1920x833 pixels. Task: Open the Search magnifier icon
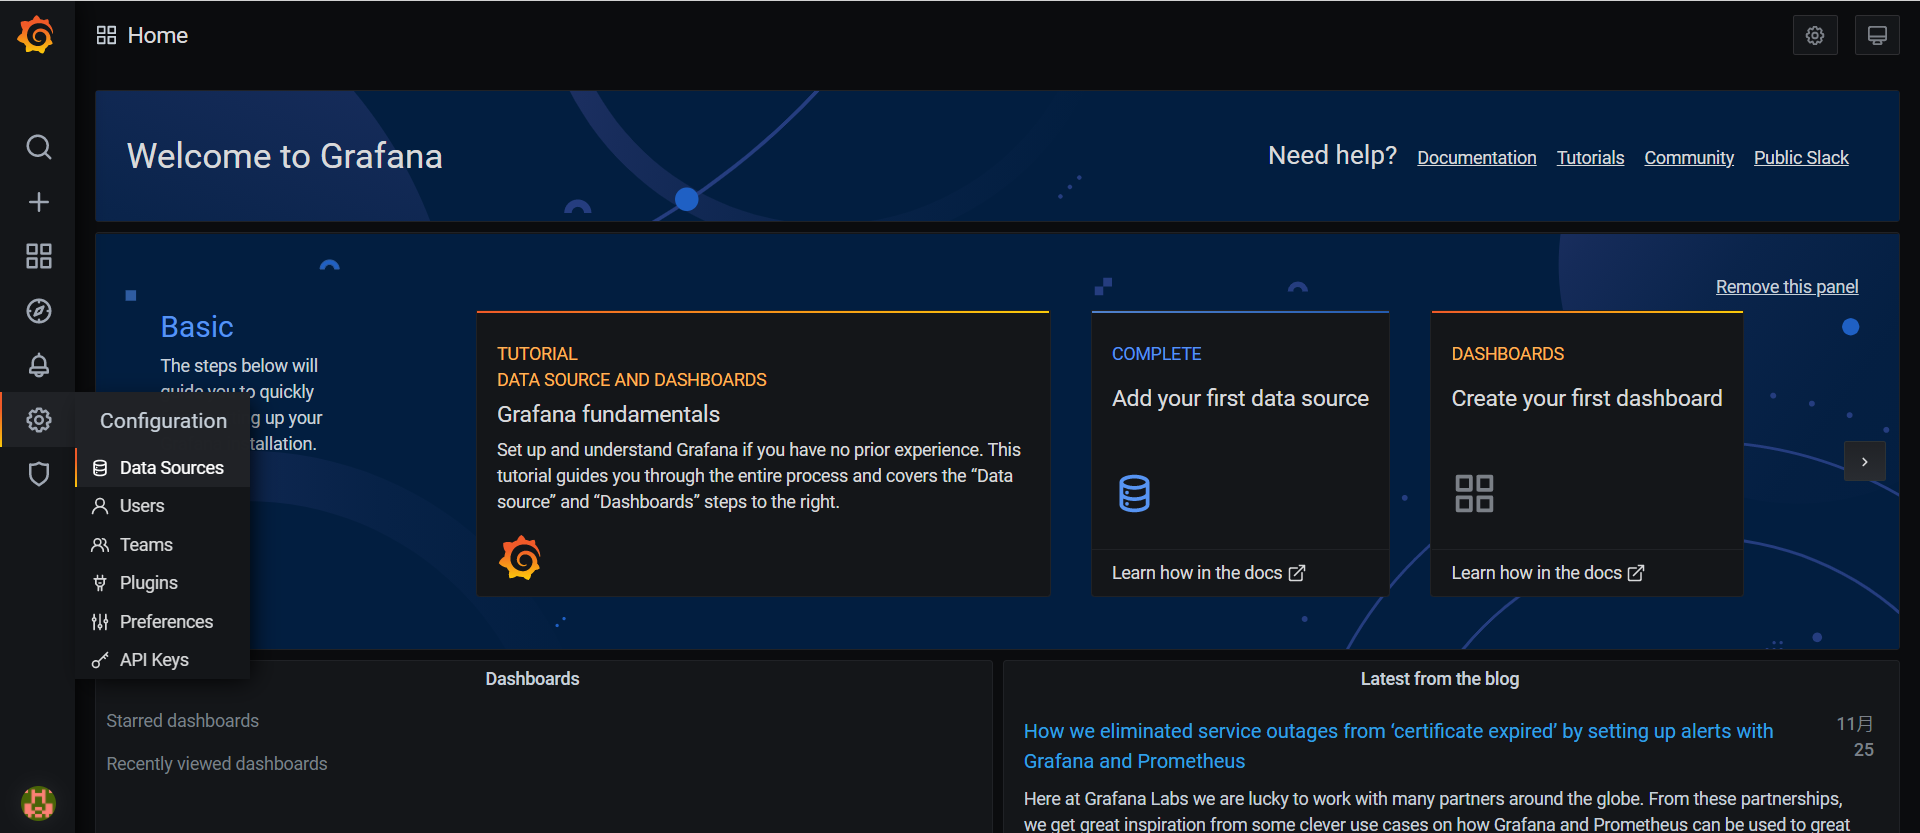point(38,147)
